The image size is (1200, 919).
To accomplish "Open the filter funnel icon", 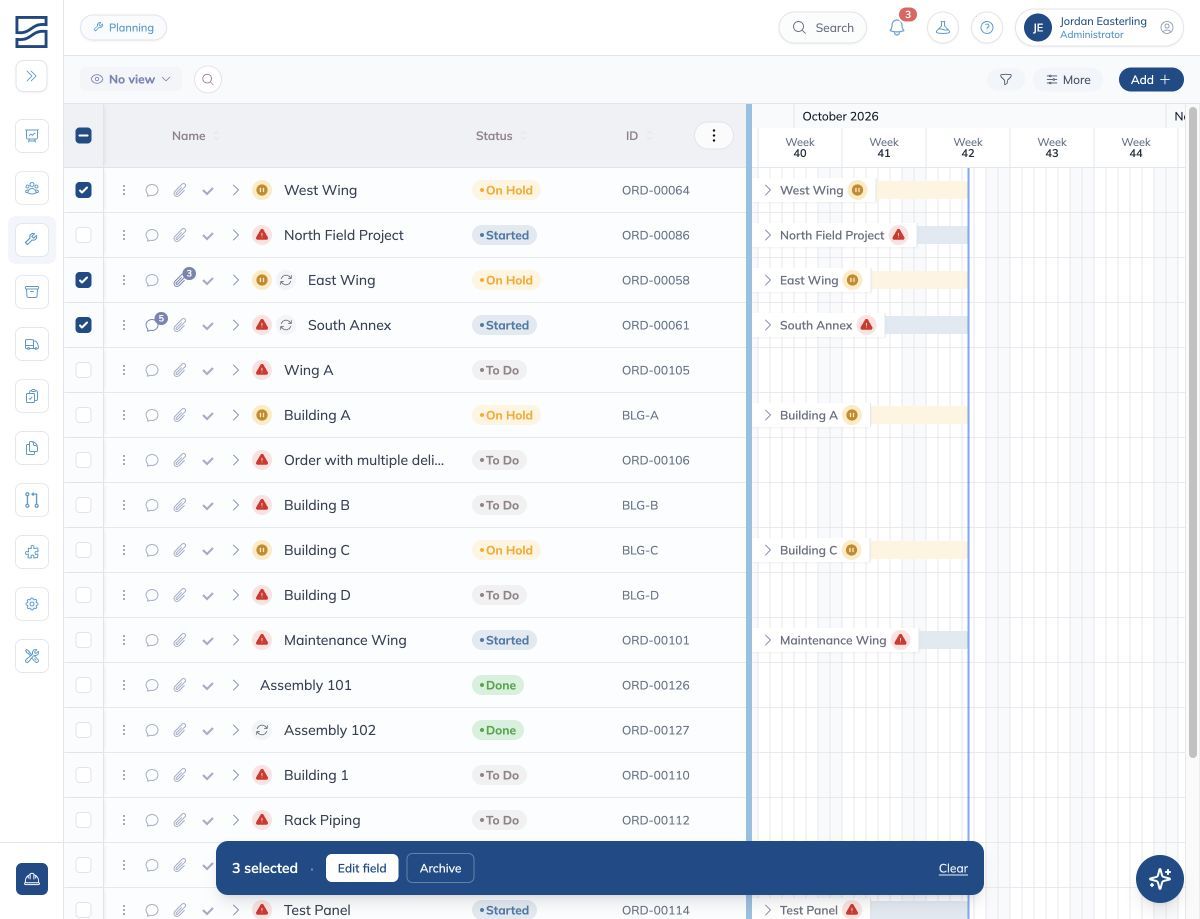I will point(1006,80).
